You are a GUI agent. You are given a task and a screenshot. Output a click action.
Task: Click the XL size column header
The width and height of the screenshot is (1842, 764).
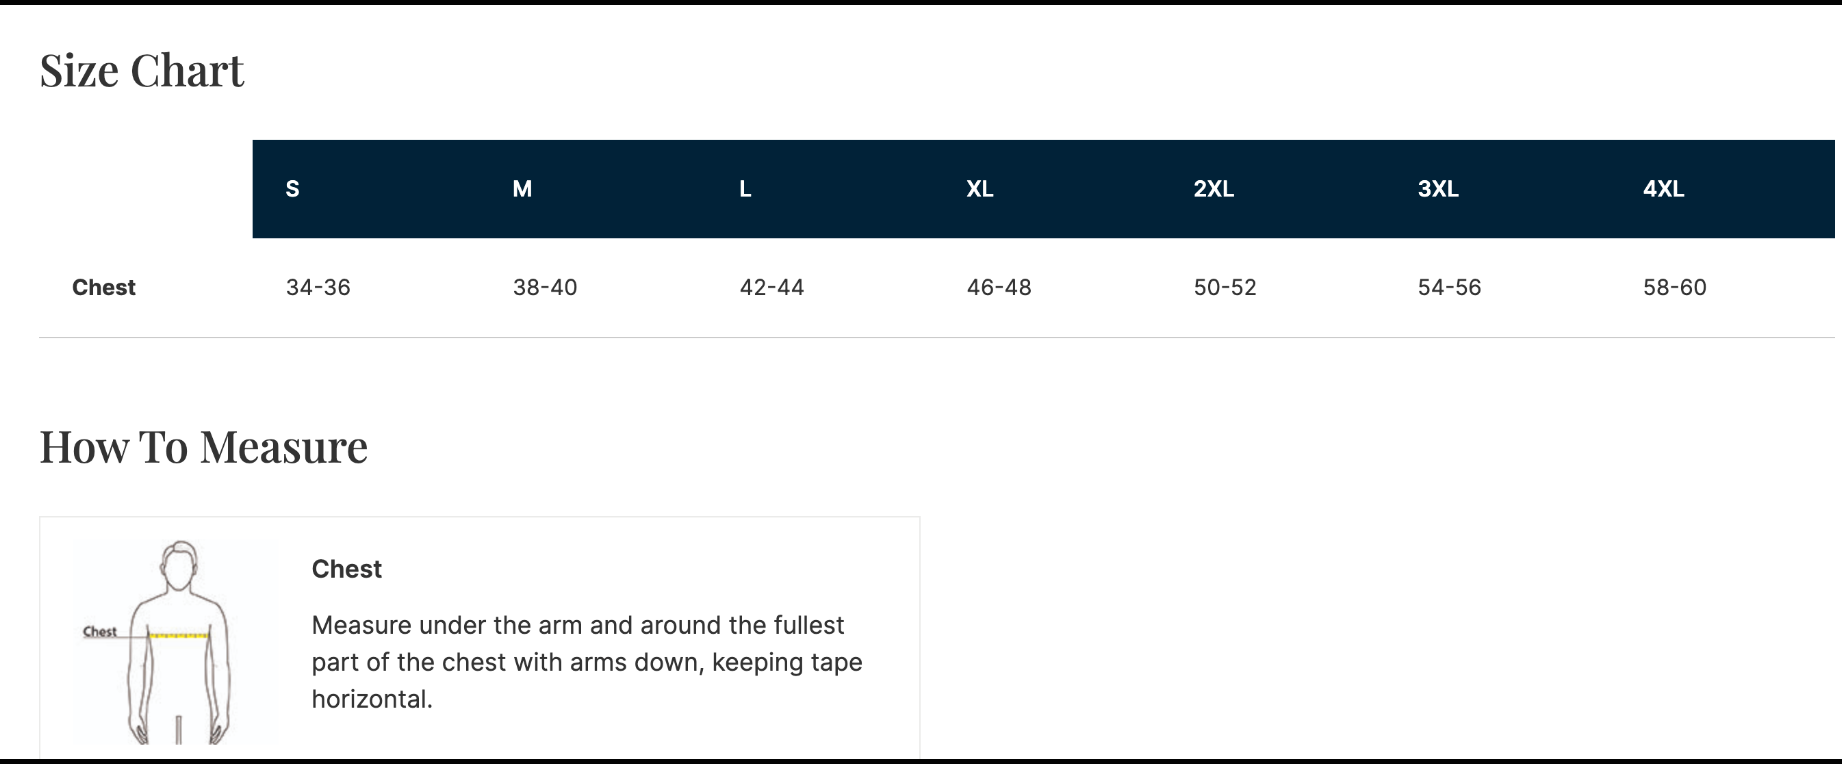coord(980,189)
